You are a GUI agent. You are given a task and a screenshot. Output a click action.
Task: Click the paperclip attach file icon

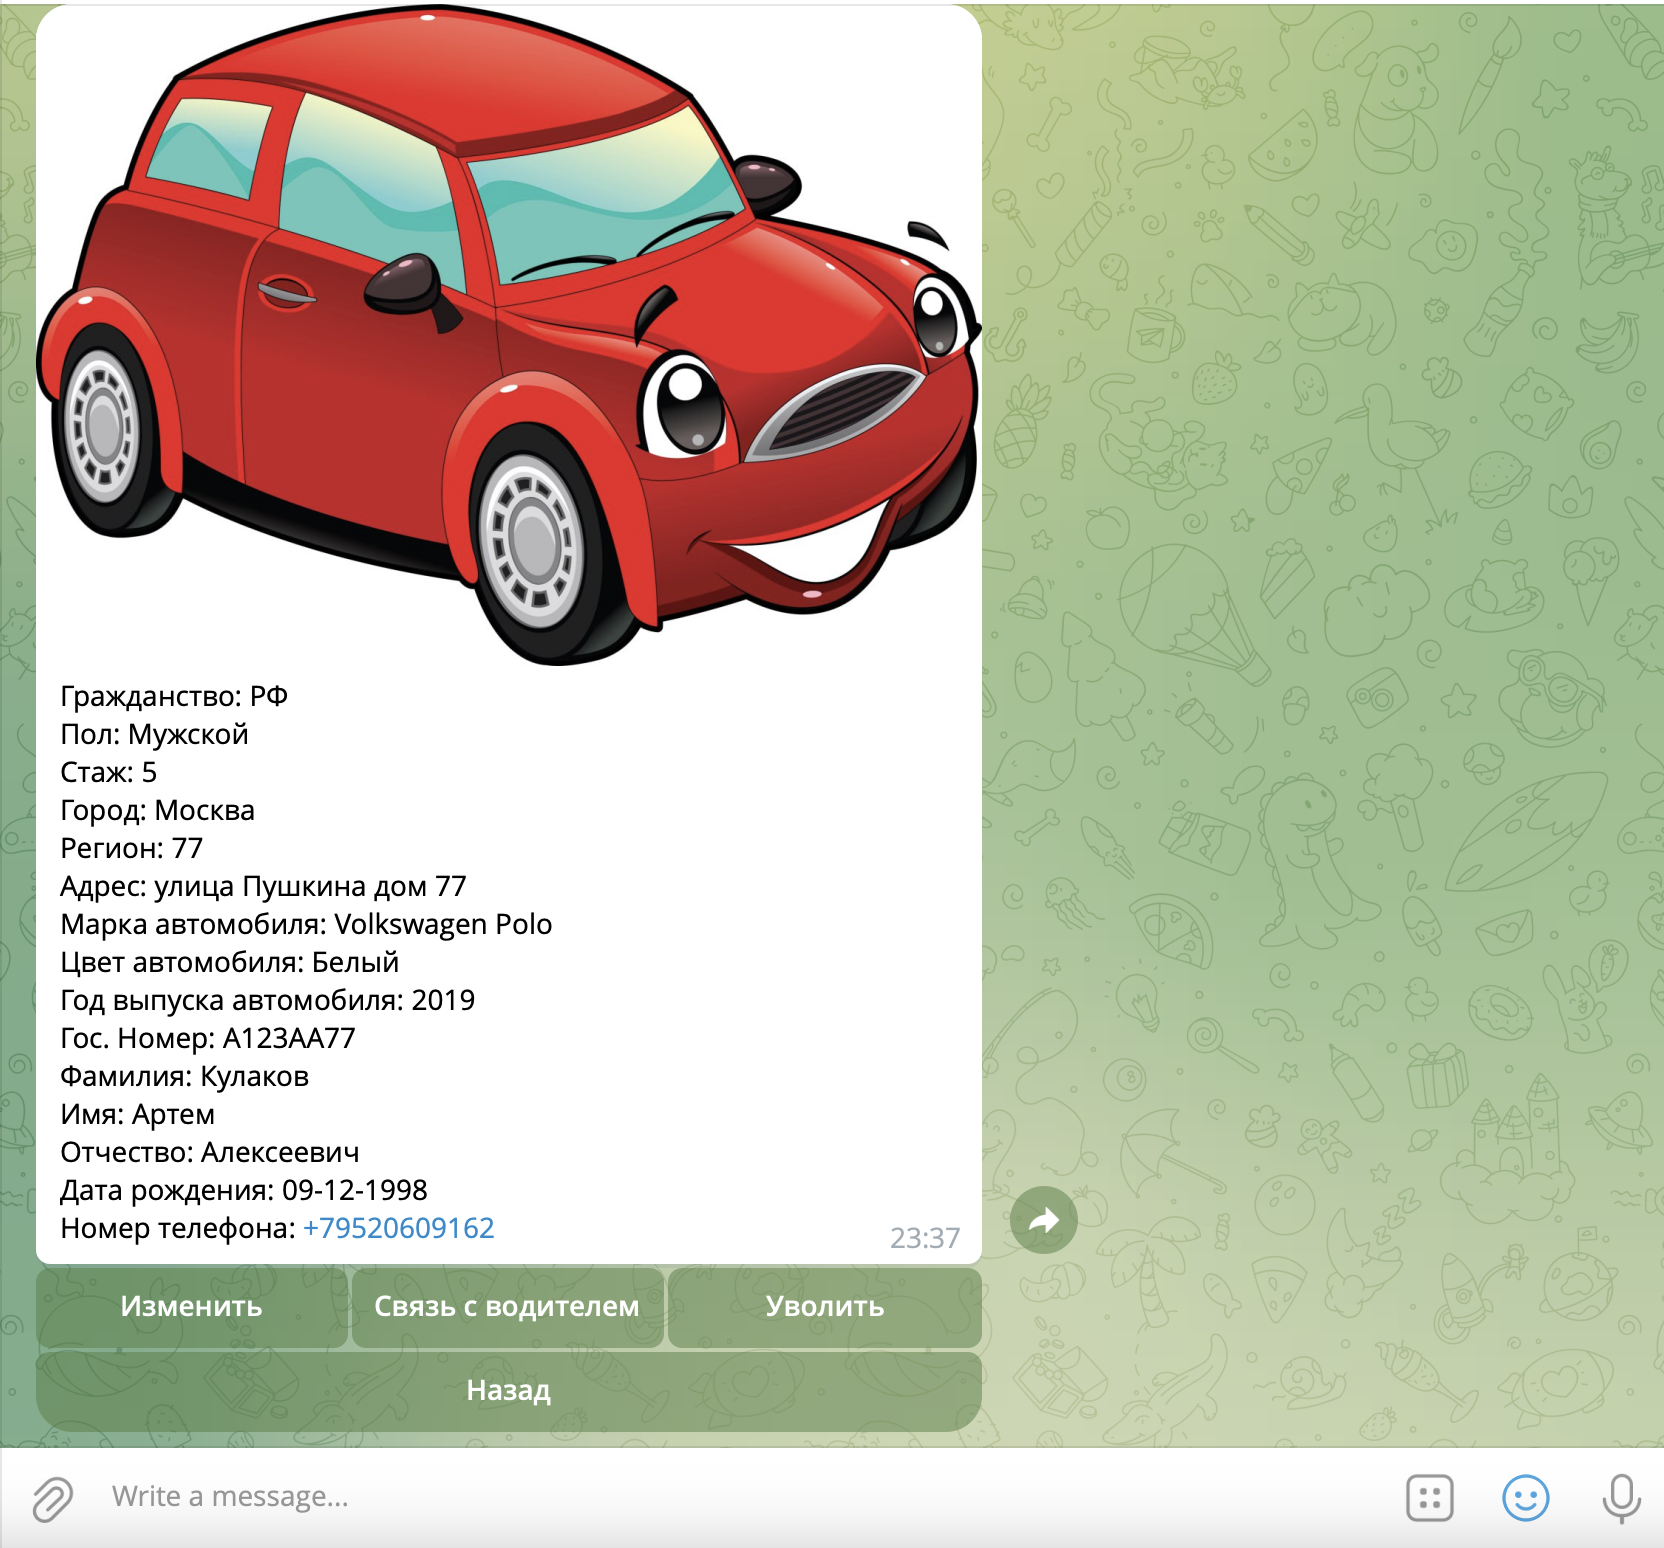point(52,1498)
